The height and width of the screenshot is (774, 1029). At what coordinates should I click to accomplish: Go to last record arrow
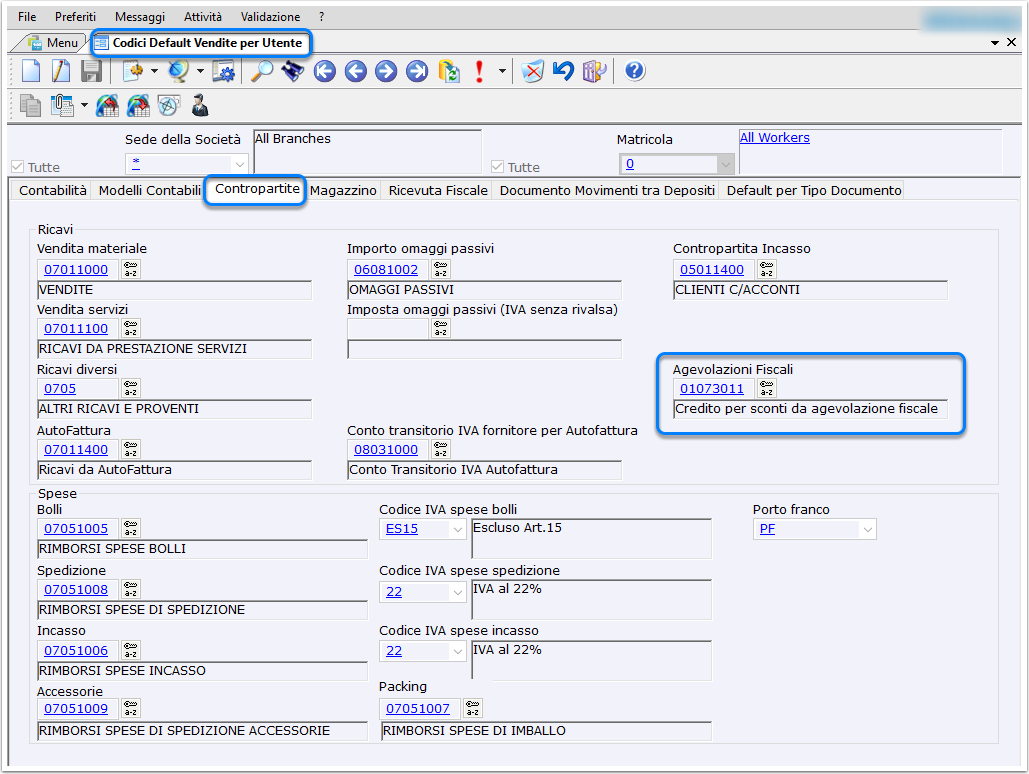click(417, 70)
